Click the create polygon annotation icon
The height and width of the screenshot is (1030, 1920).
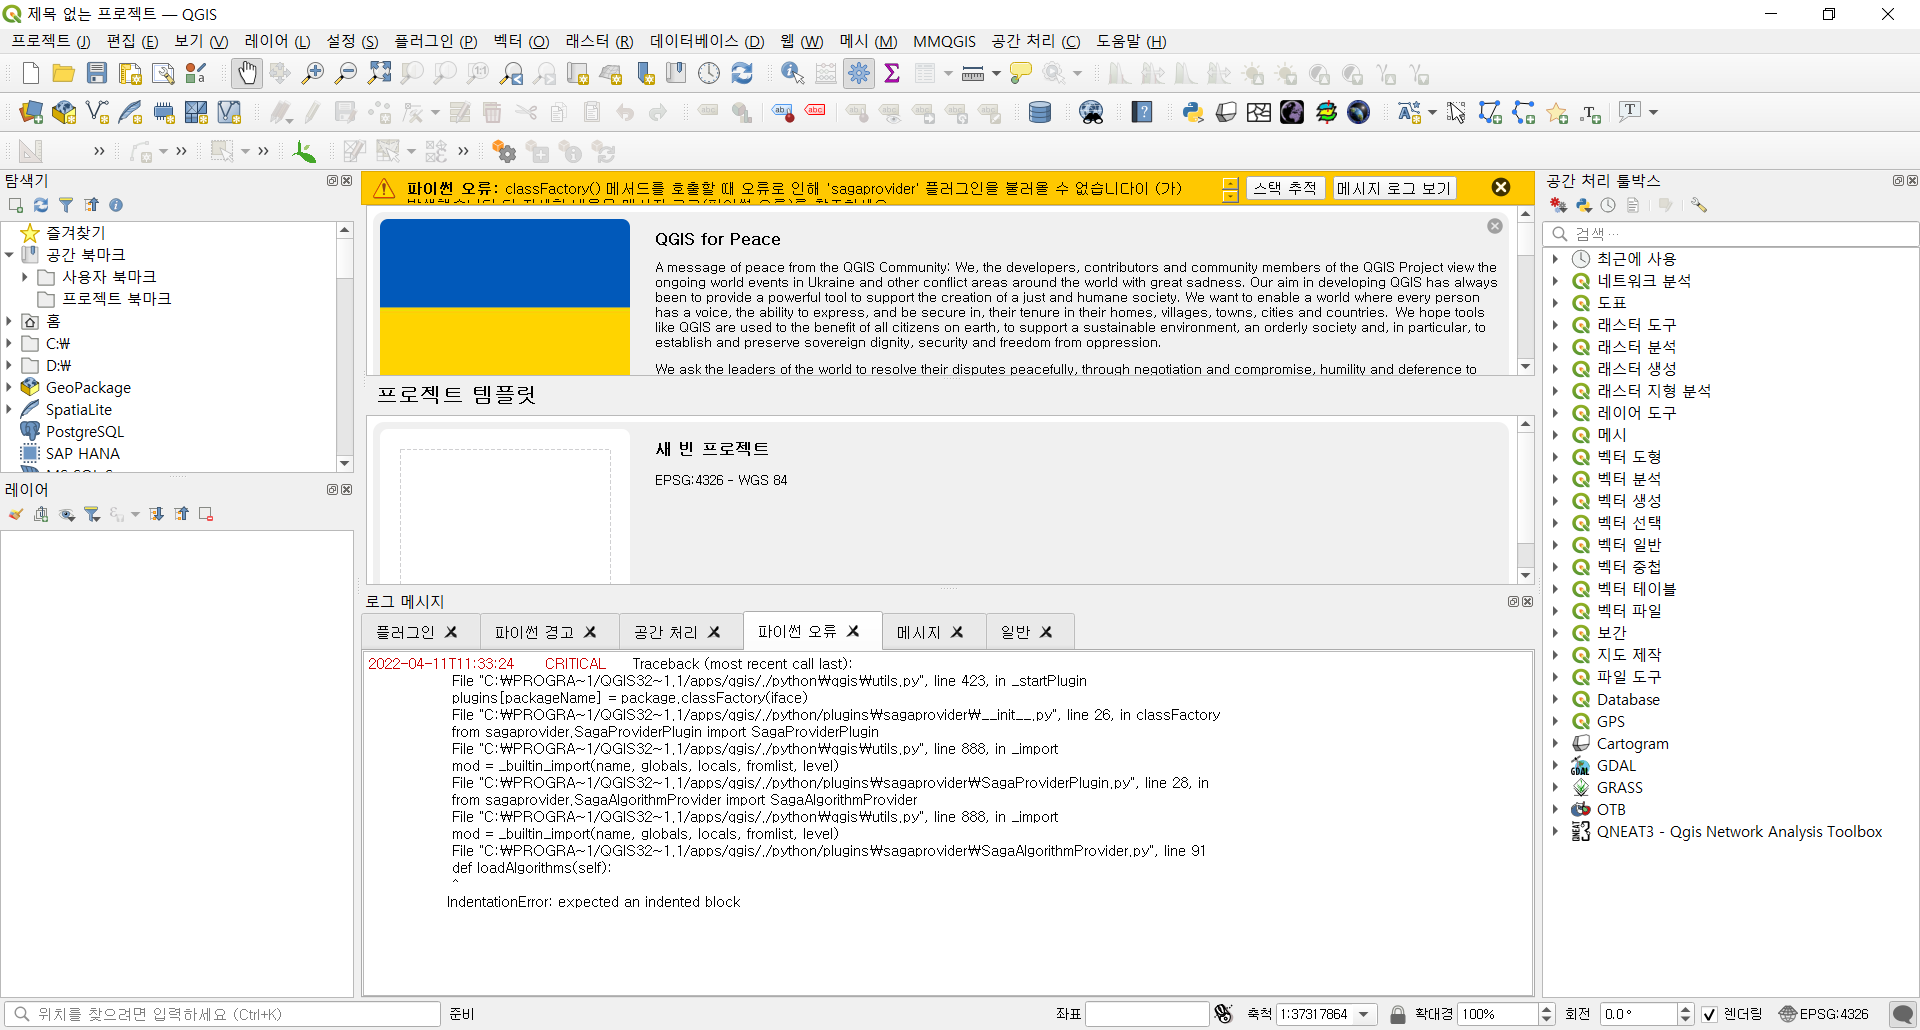(1490, 112)
